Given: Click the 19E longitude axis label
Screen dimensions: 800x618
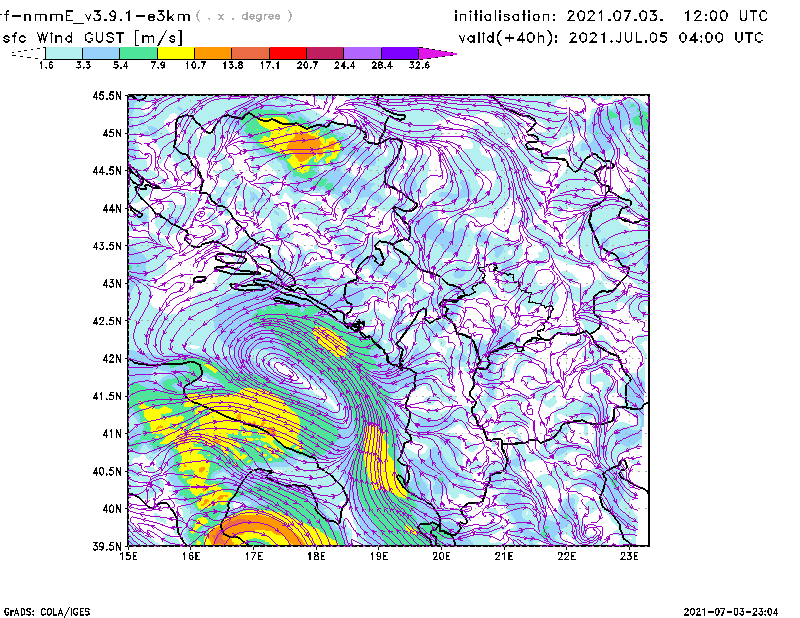Looking at the screenshot, I should pyautogui.click(x=379, y=556).
